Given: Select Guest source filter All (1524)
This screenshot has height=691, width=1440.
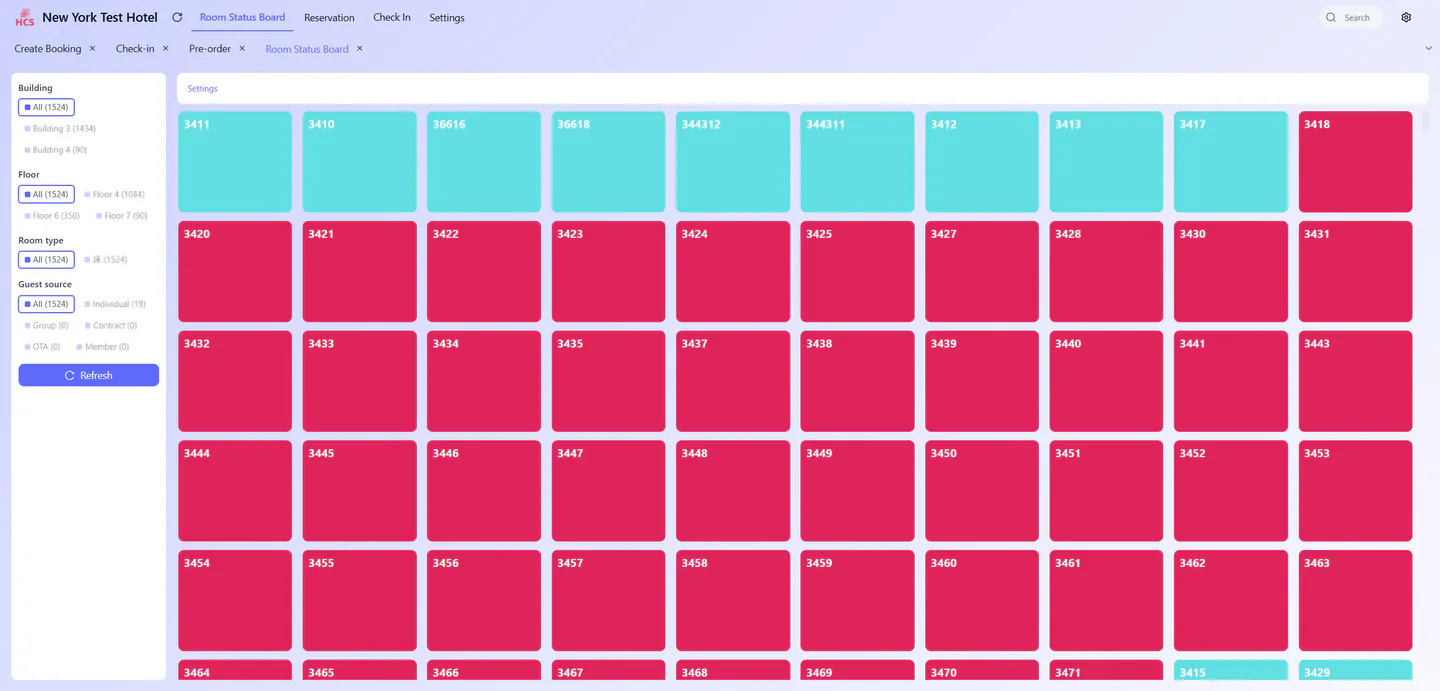Looking at the screenshot, I should point(46,304).
